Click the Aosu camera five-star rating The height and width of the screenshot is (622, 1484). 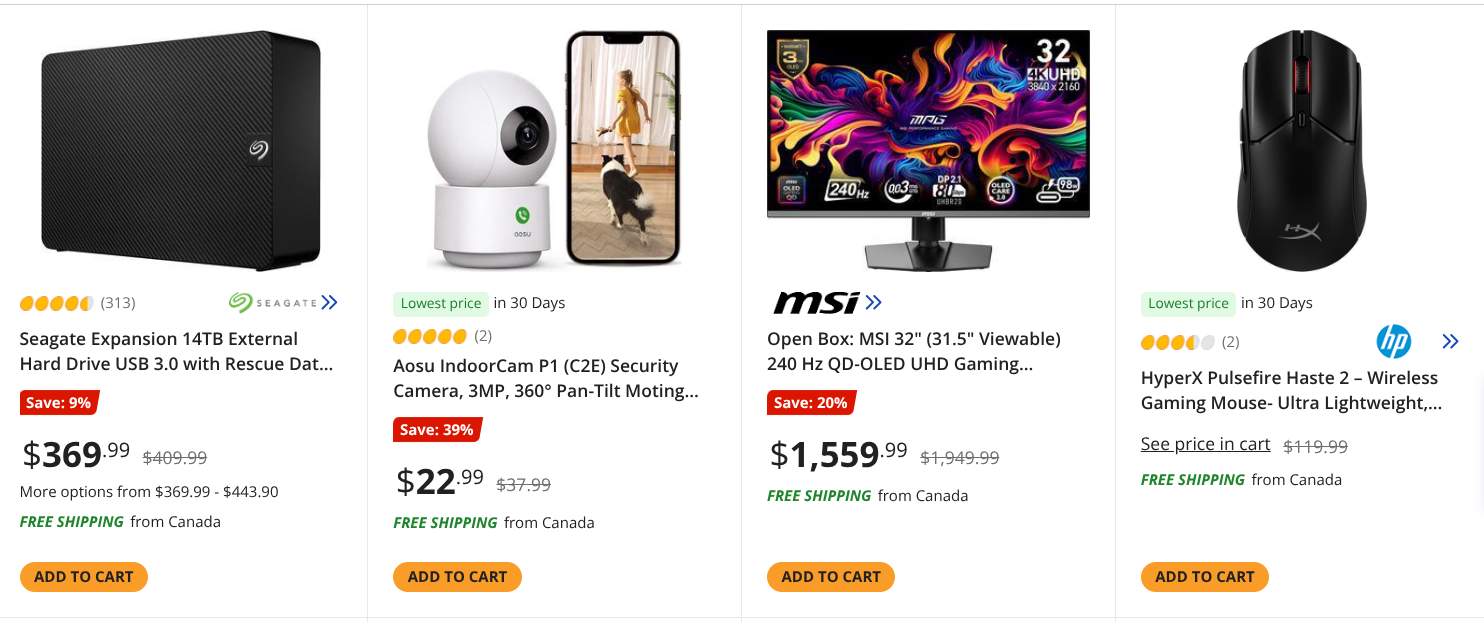(x=430, y=336)
